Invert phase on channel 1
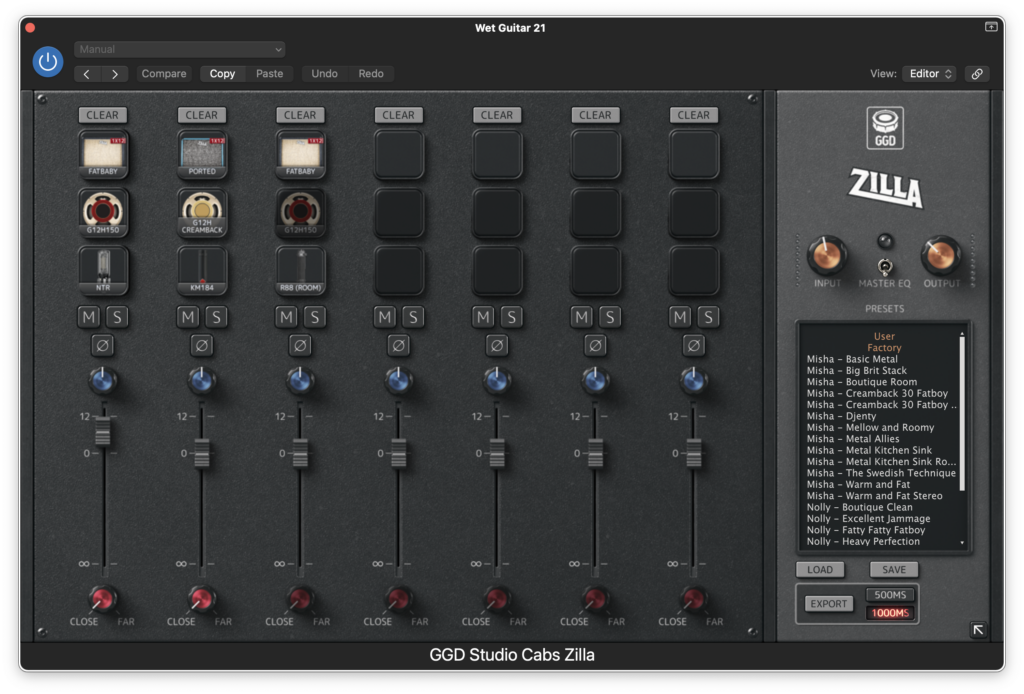The width and height of the screenshot is (1024, 694). tap(103, 345)
